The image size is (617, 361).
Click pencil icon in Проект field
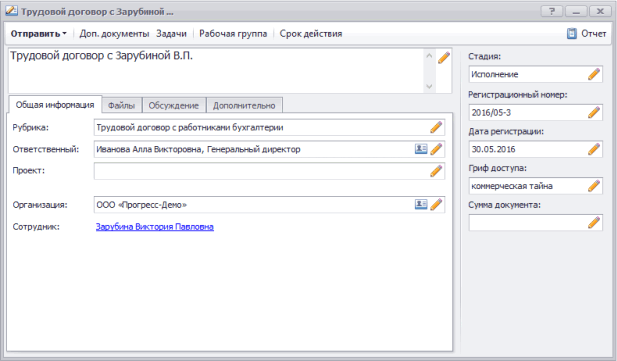pos(436,171)
